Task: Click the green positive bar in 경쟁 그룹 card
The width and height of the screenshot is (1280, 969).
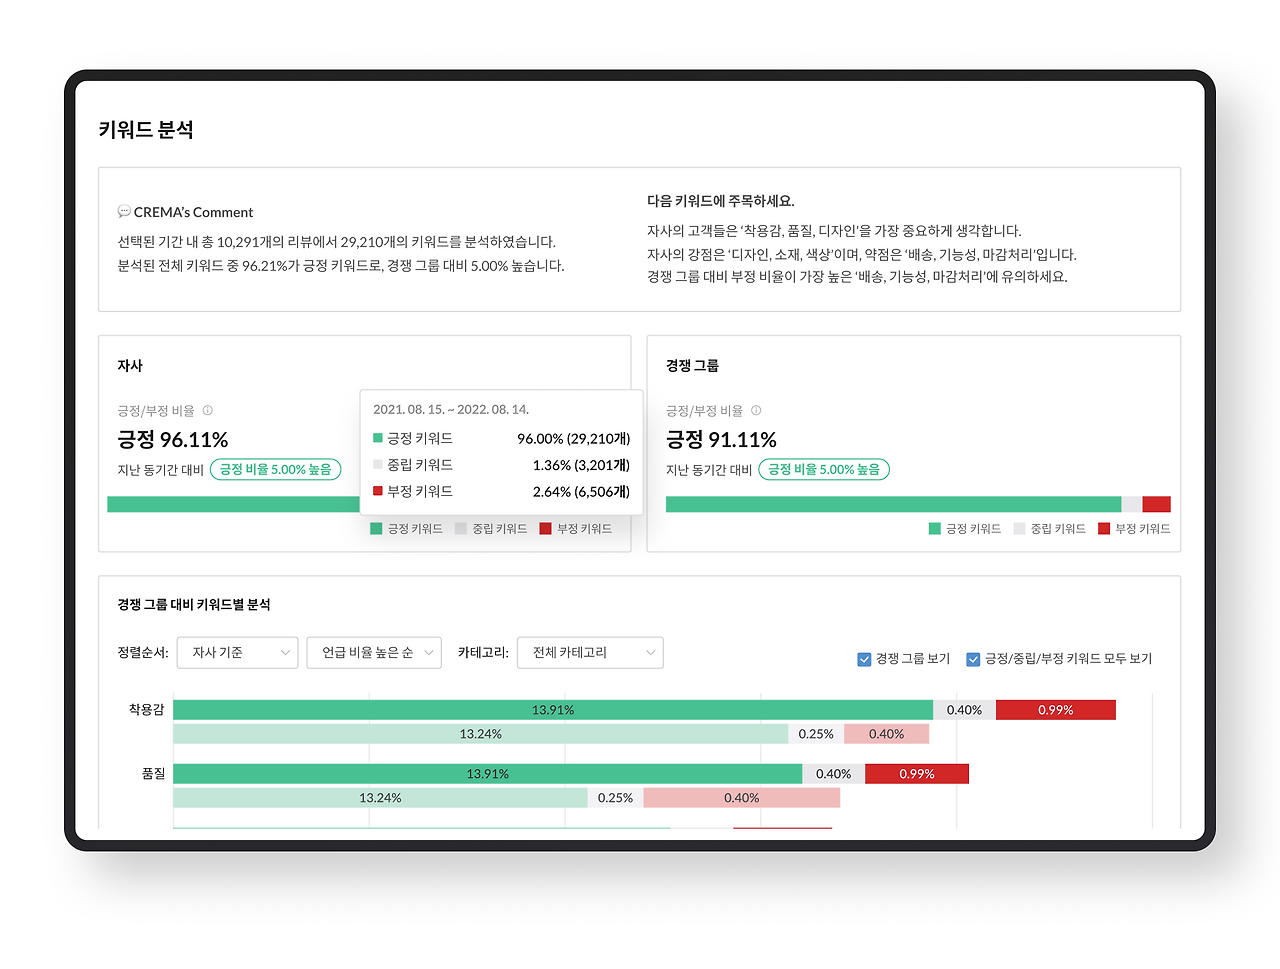Action: [x=893, y=504]
